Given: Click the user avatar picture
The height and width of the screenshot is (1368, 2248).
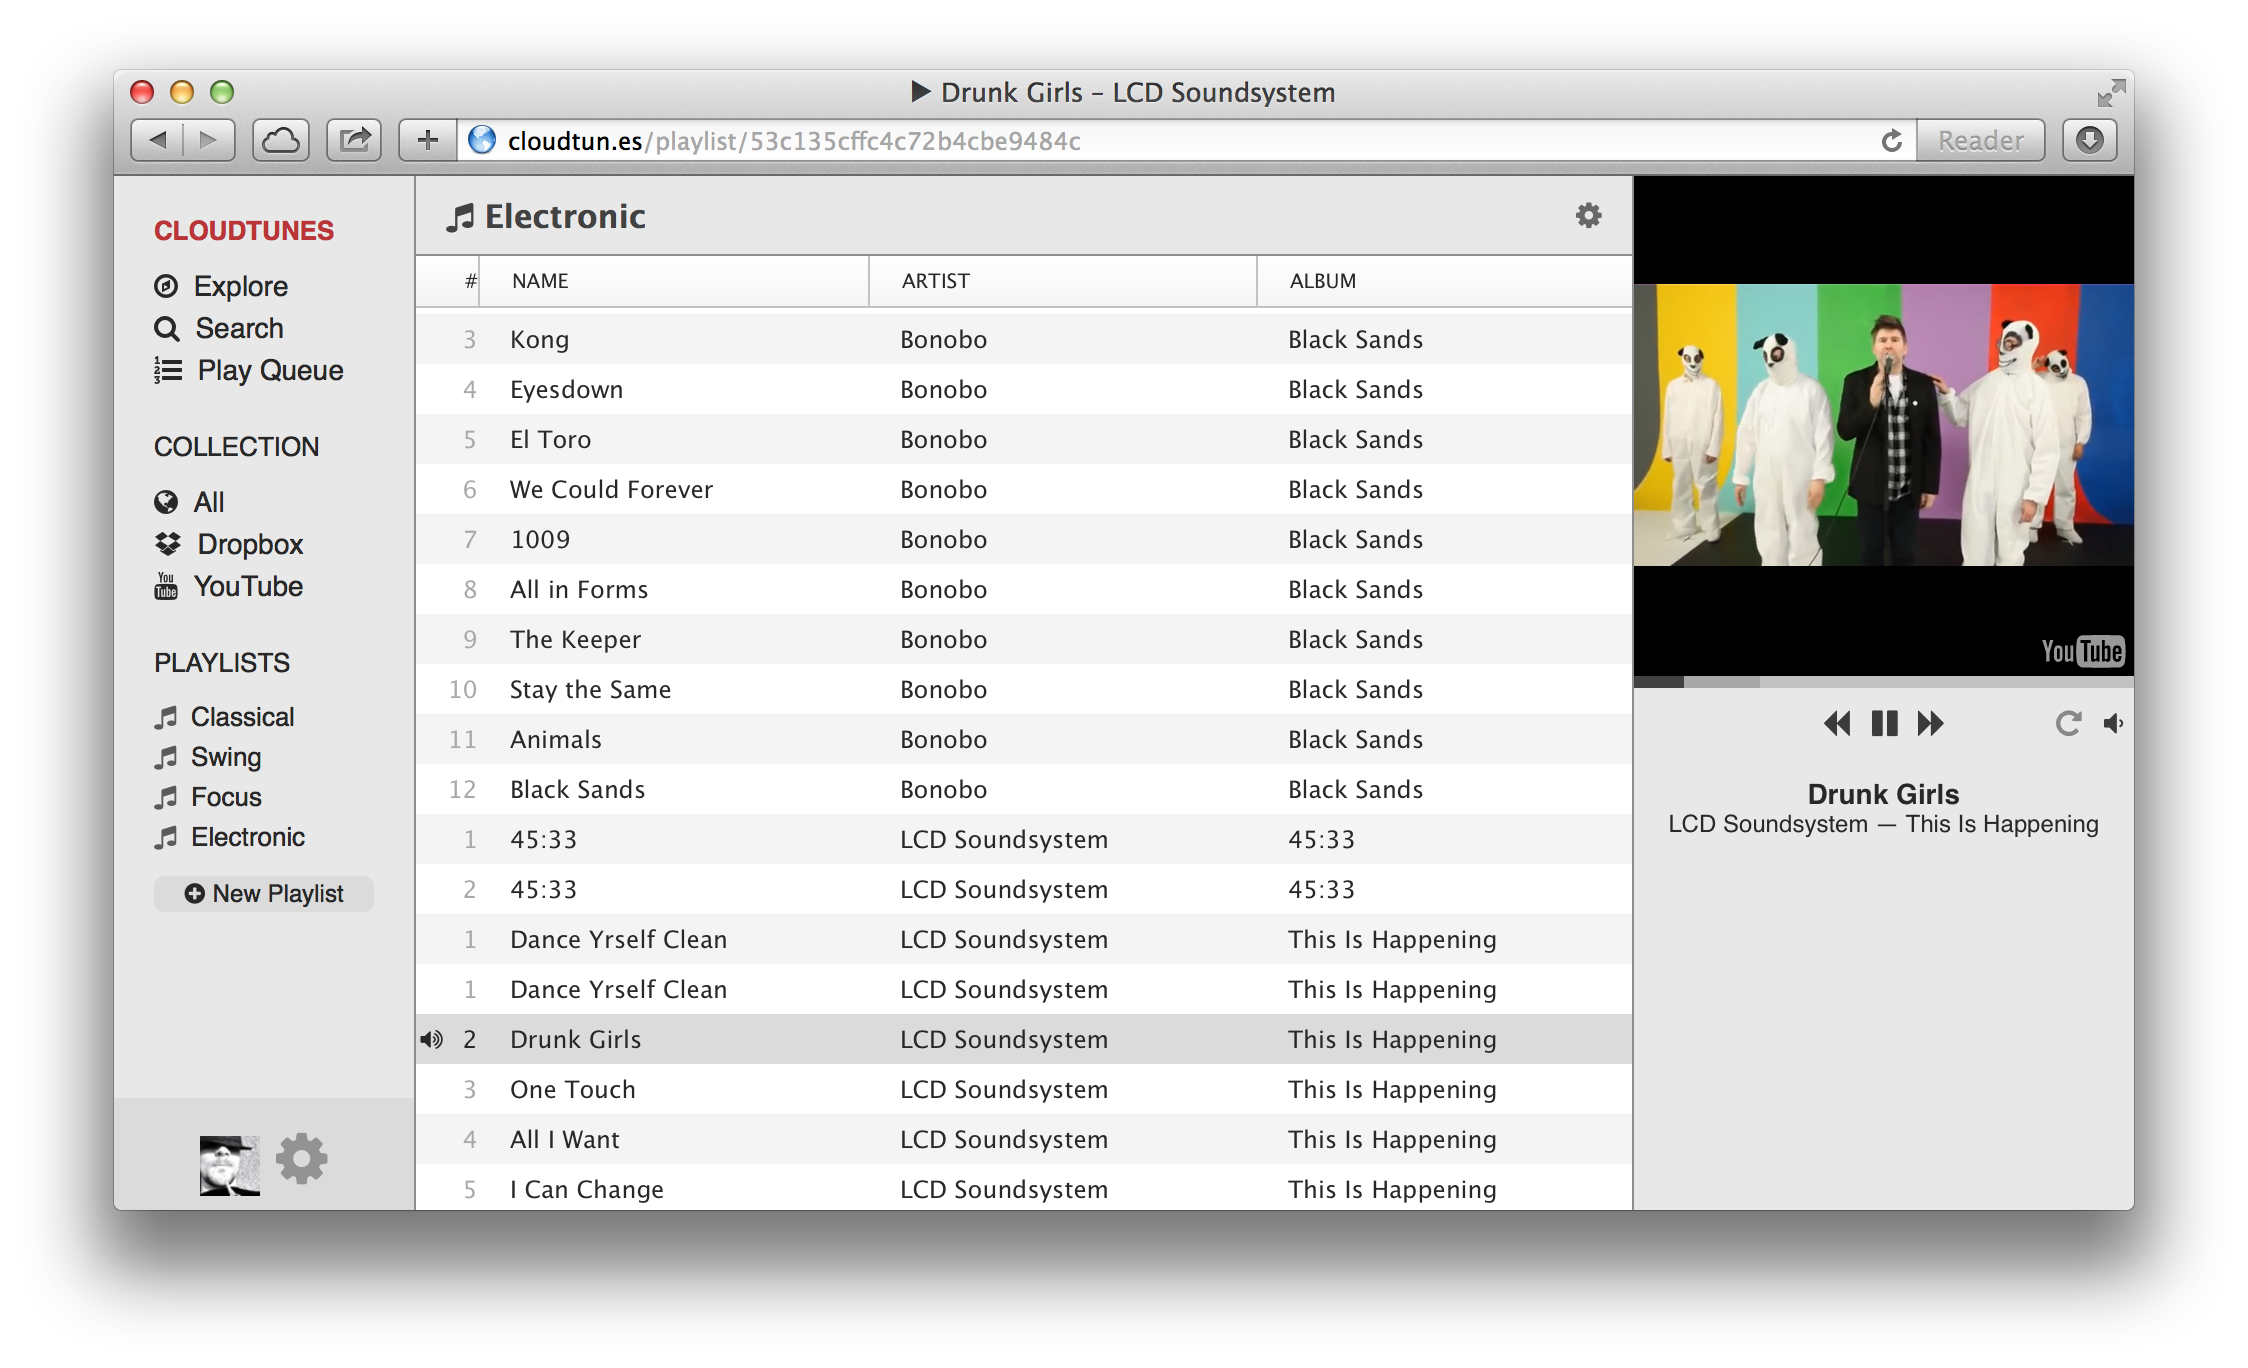Looking at the screenshot, I should (x=229, y=1165).
